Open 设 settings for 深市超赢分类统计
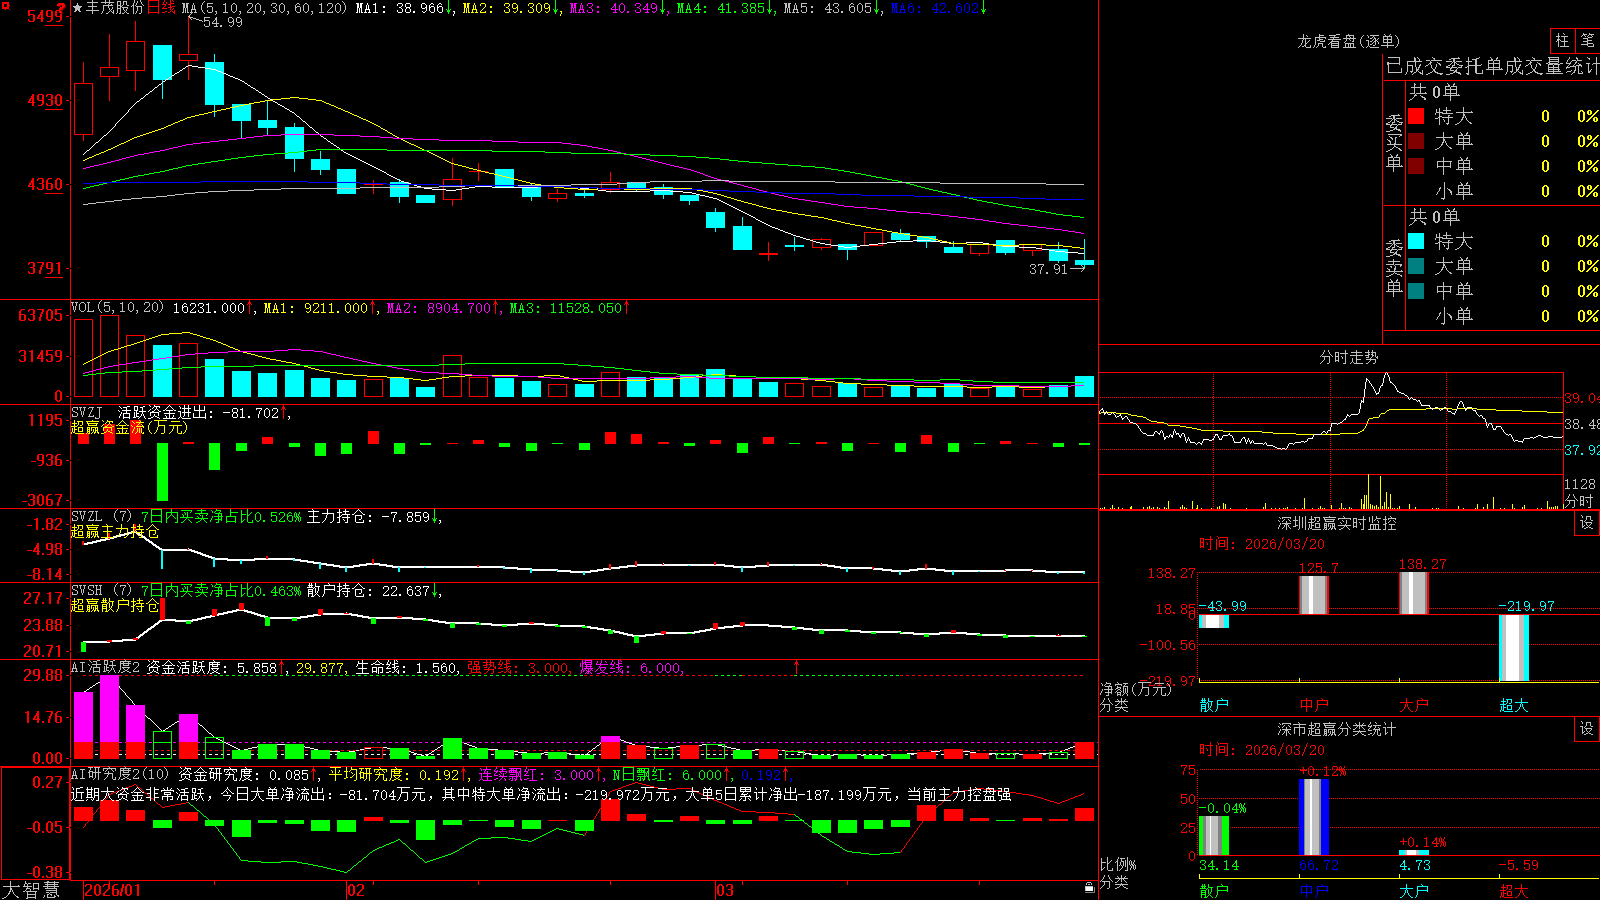Image resolution: width=1600 pixels, height=900 pixels. [x=1587, y=729]
